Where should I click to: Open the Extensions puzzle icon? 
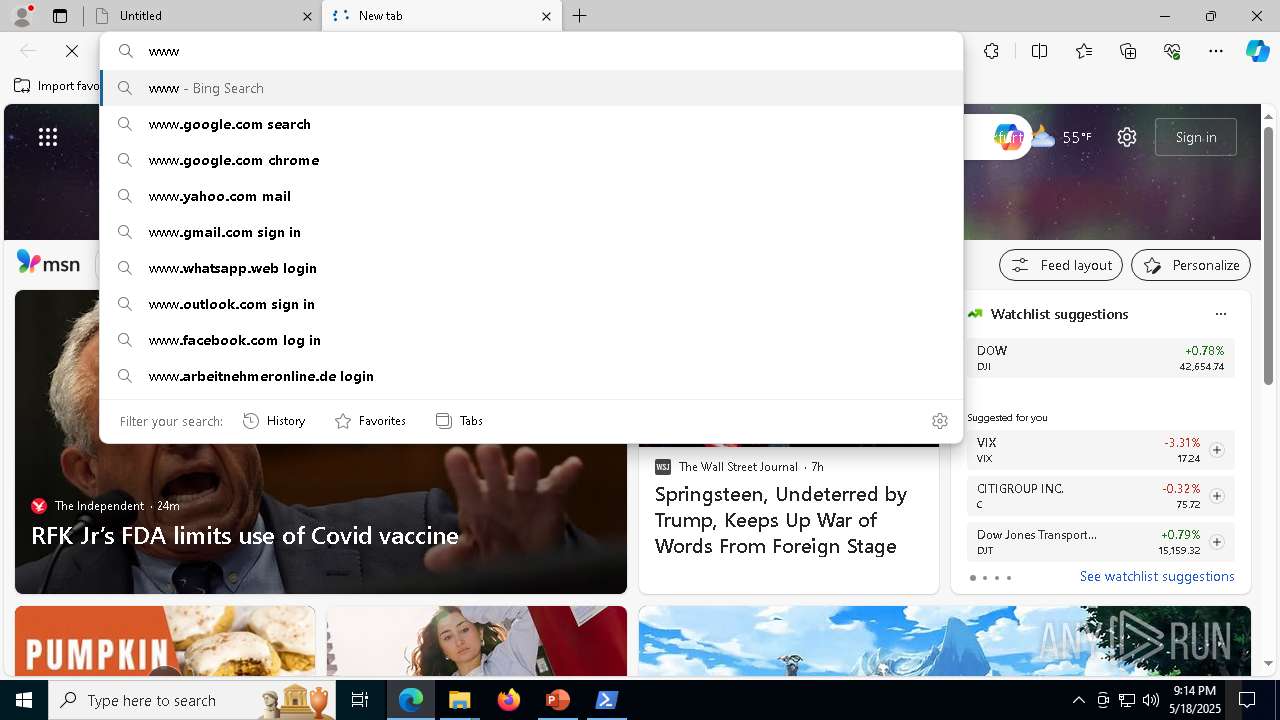coord(991,51)
